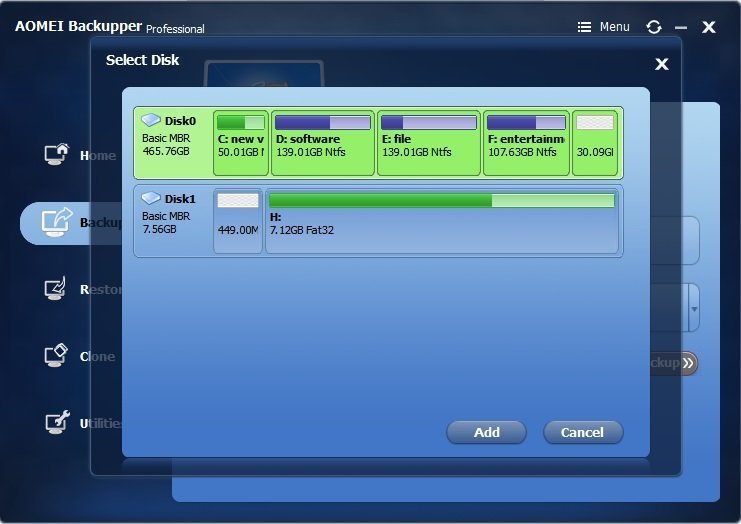Click the Clone monitor icon
741x524 pixels.
pos(56,355)
